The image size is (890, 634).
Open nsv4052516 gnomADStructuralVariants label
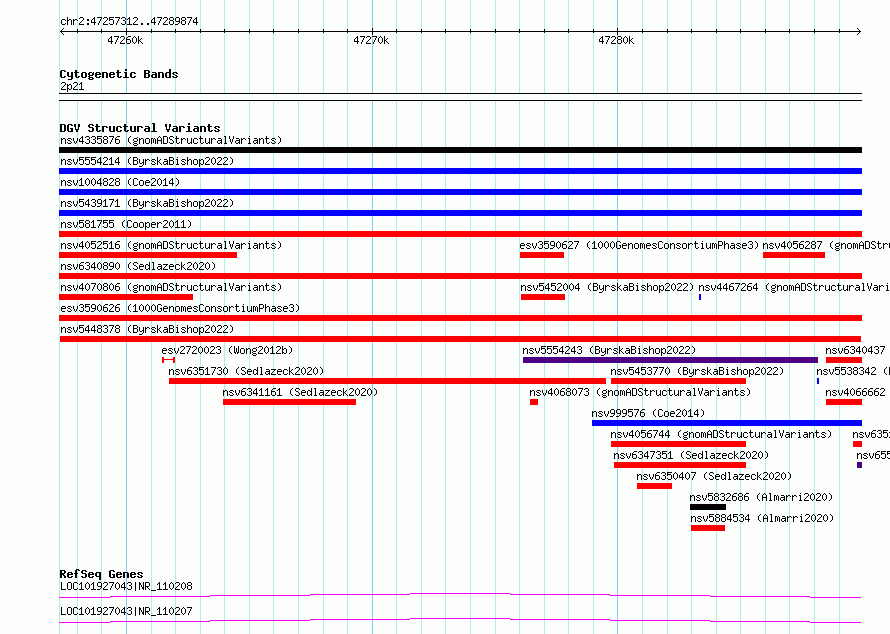coord(171,245)
